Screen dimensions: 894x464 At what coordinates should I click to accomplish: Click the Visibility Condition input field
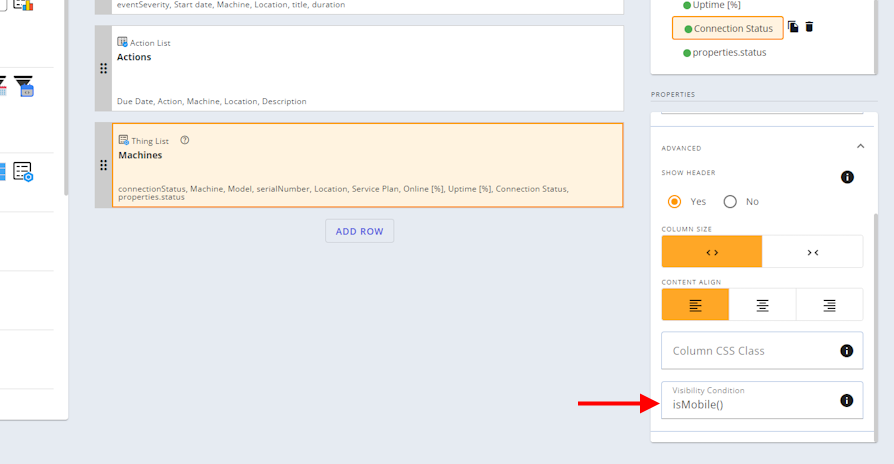750,404
